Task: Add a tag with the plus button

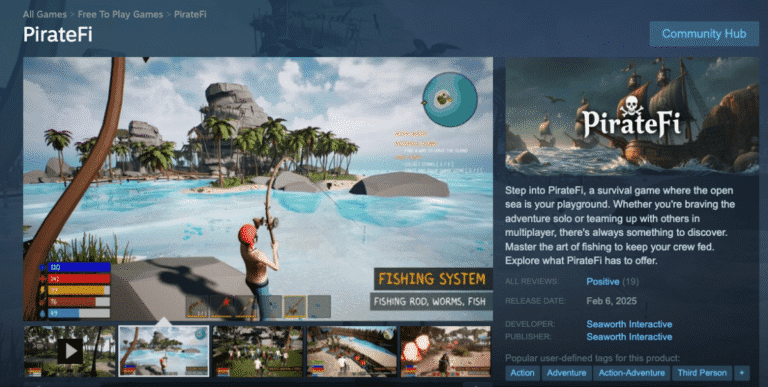Action: pos(742,373)
